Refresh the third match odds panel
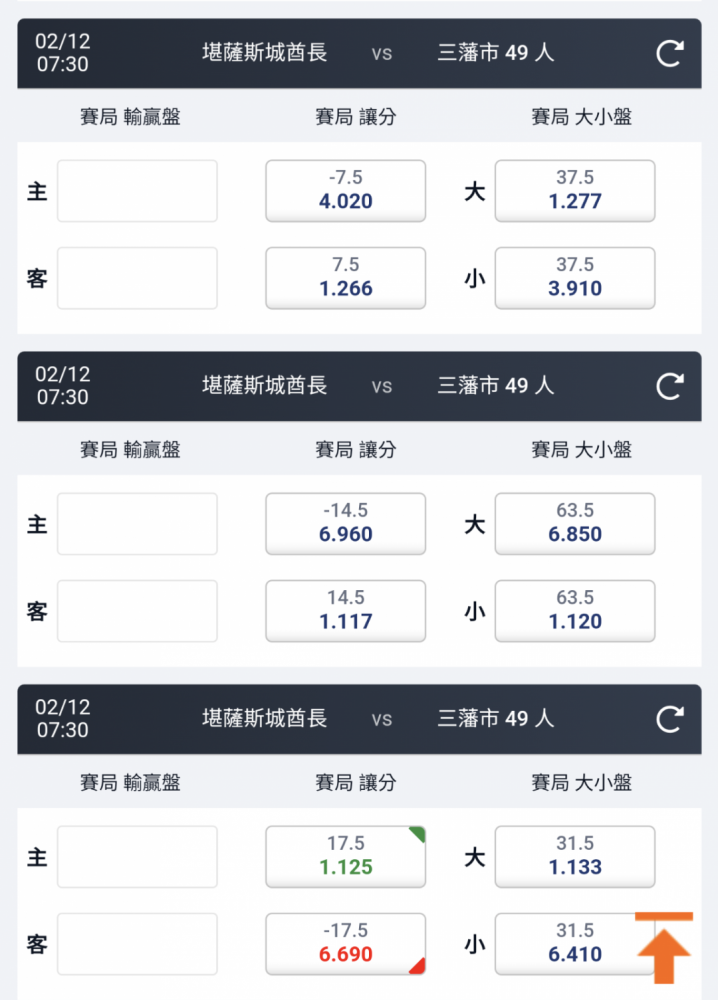 click(670, 719)
